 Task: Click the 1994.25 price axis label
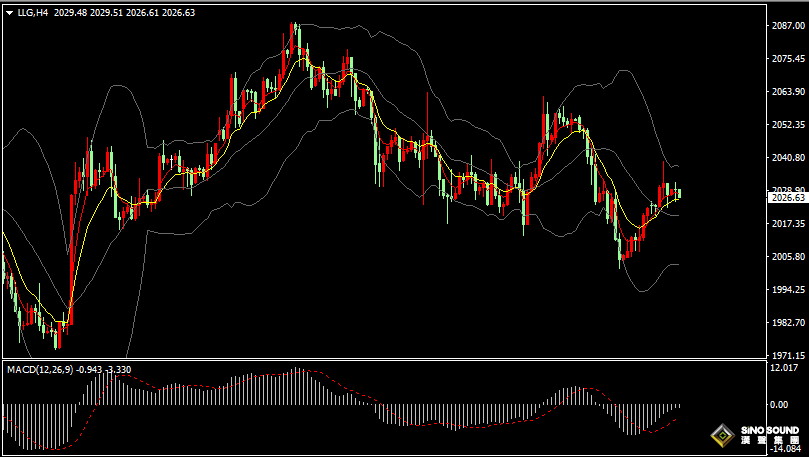(788, 289)
